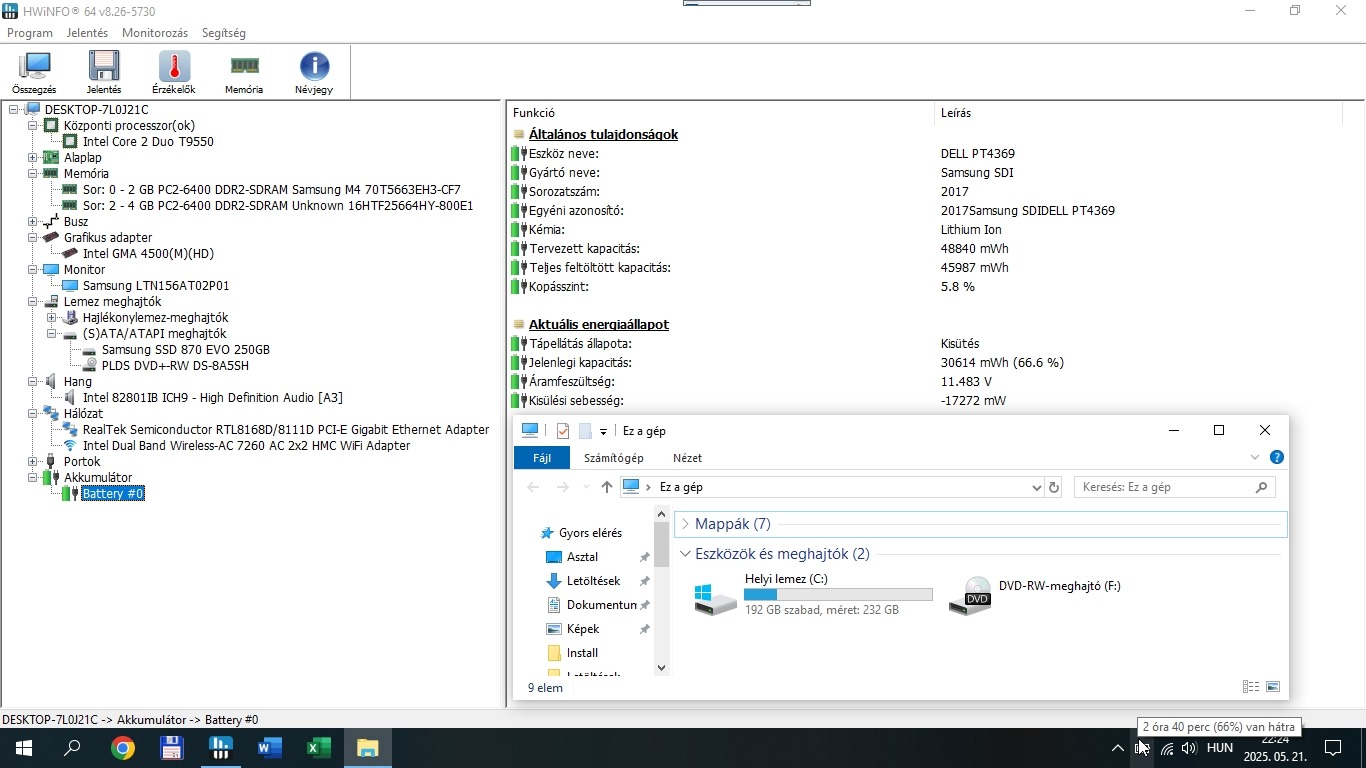The width and height of the screenshot is (1366, 768).
Task: Refresh the Ez a gép view
Action: 1053,487
